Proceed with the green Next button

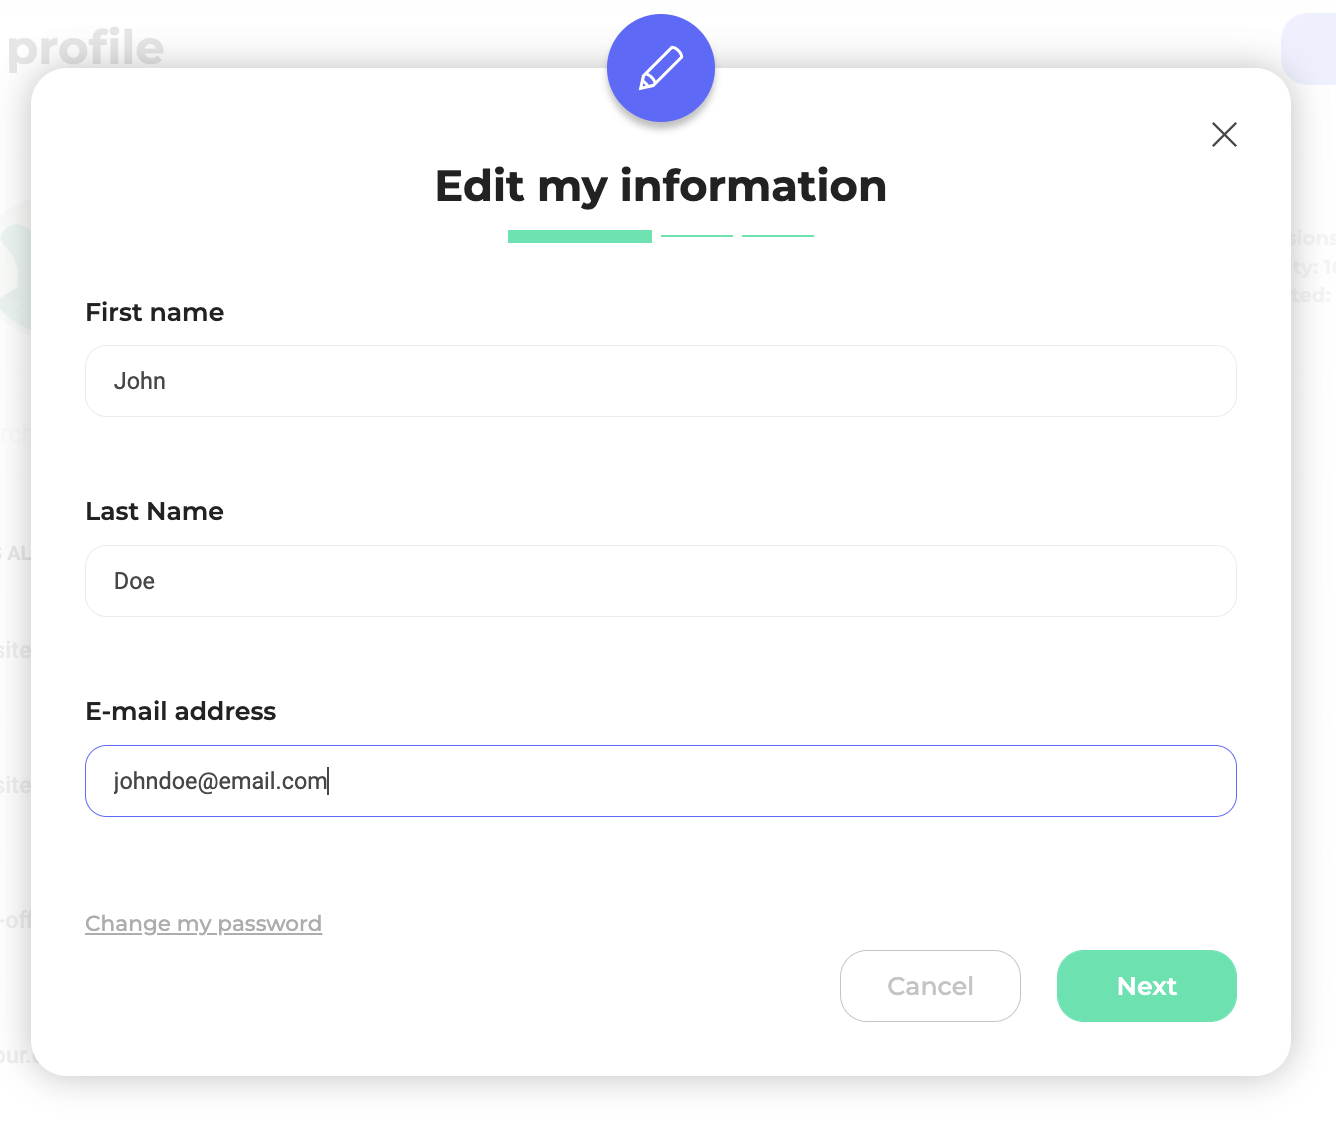1146,986
